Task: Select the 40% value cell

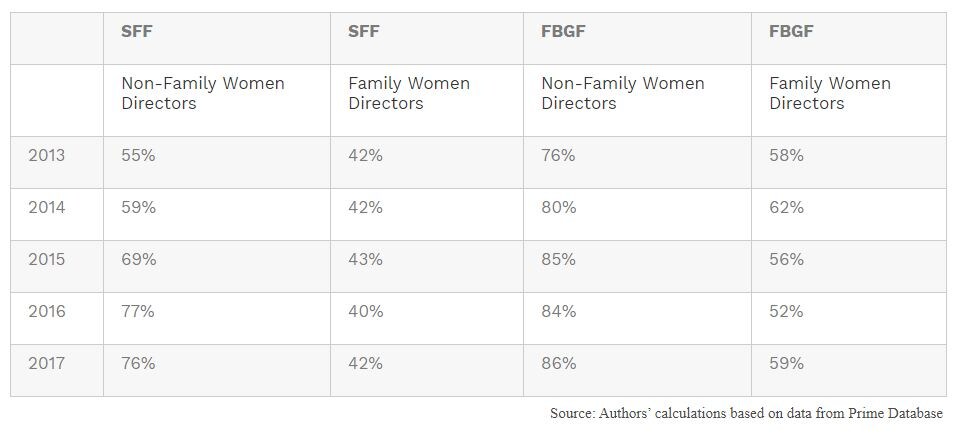Action: pos(365,312)
